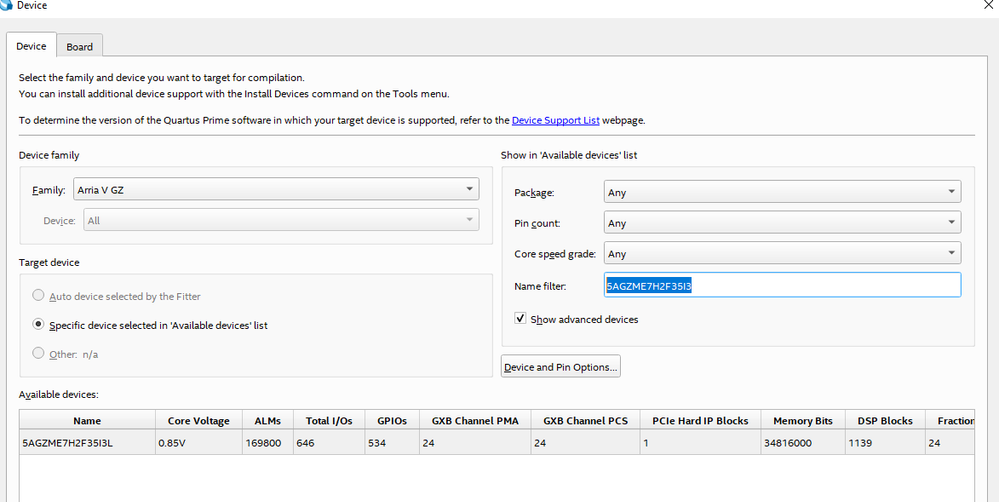This screenshot has width=999, height=502.
Task: Select the Device tab
Action: tap(31, 46)
